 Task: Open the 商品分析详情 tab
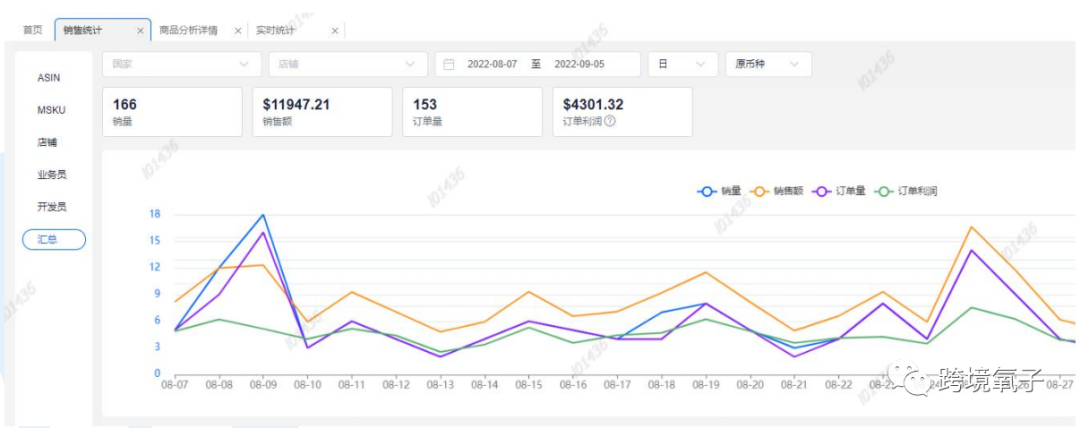(x=188, y=30)
